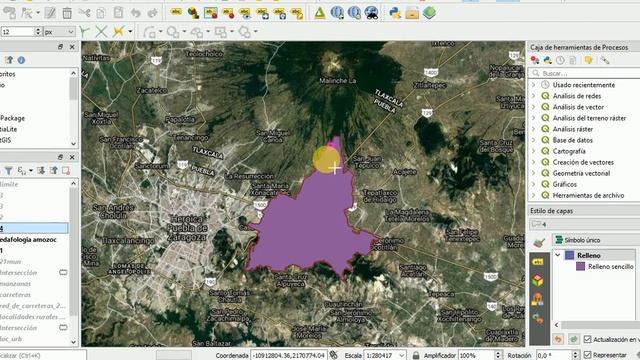Close the Browser panel
Image resolution: width=640 pixels, height=360 pixels.
click(72, 47)
